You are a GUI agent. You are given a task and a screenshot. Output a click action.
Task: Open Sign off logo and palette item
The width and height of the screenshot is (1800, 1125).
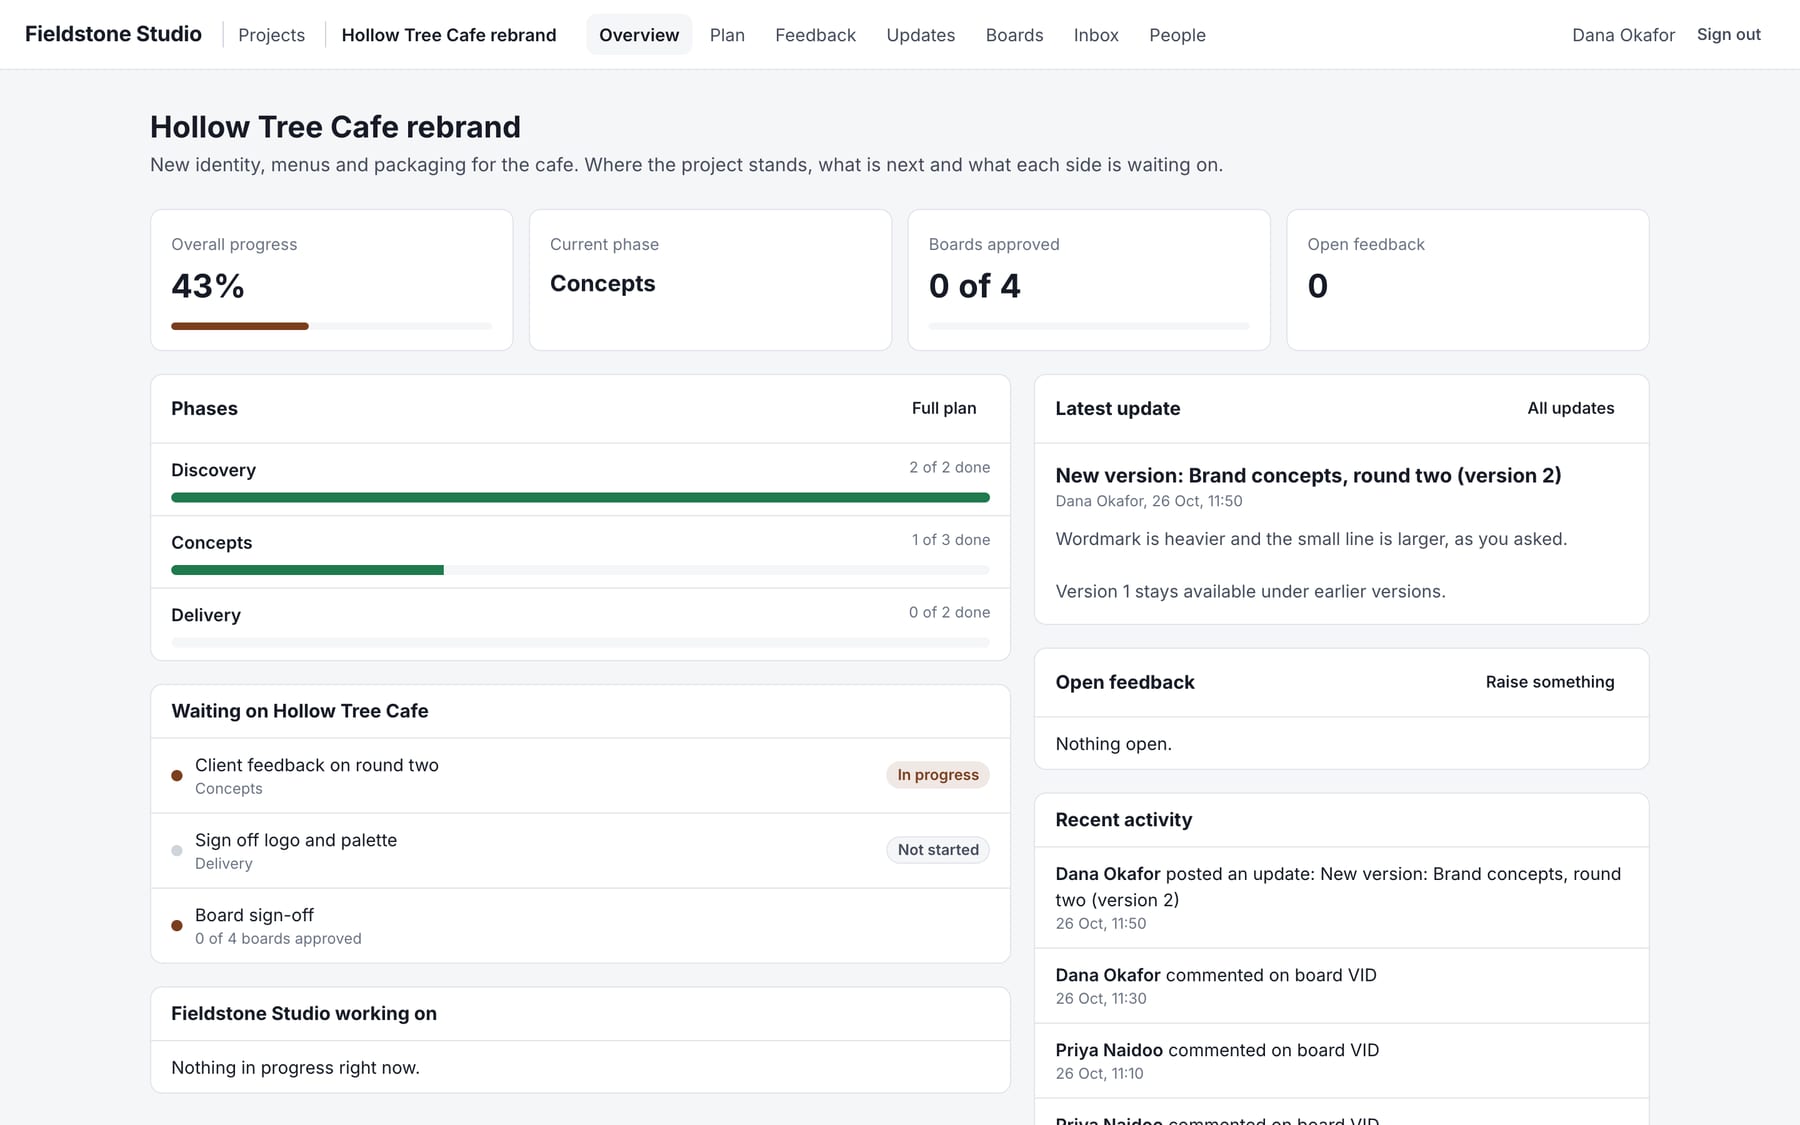[x=580, y=850]
